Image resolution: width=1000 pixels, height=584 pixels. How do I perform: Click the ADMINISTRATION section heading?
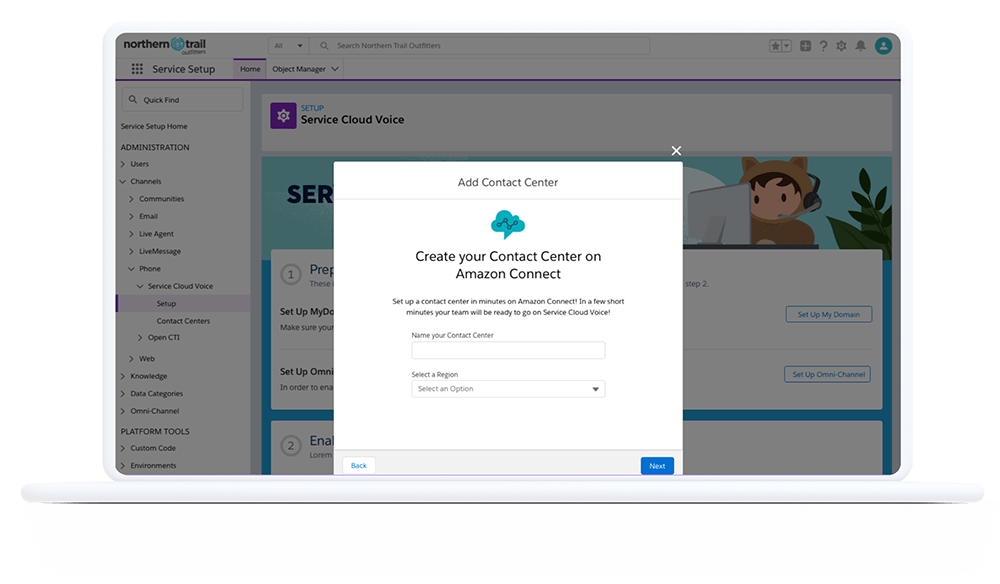155,147
